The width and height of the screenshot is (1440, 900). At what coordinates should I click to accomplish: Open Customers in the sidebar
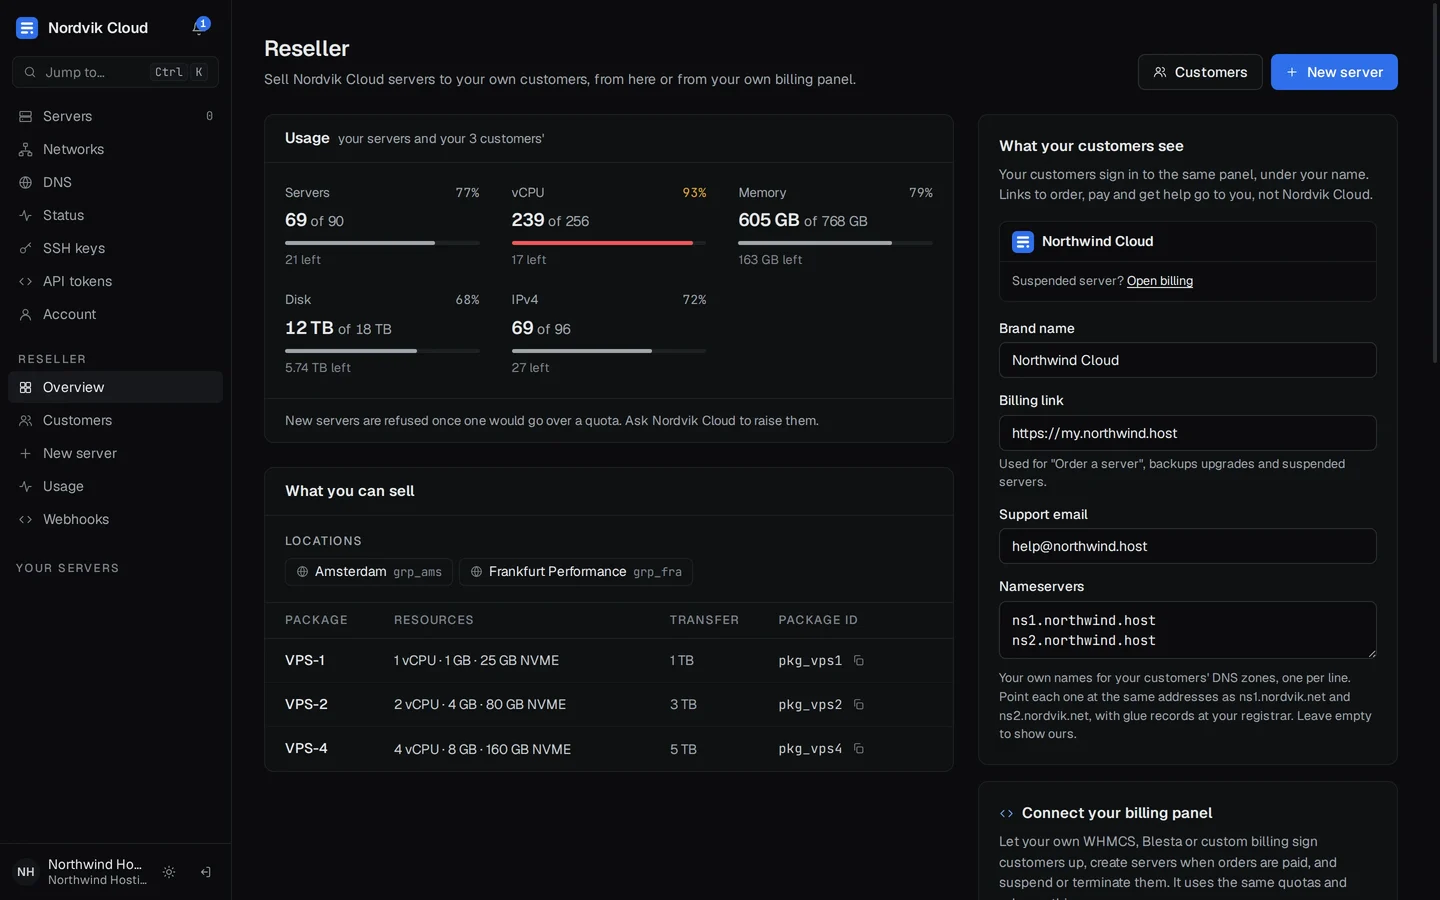[x=115, y=420]
